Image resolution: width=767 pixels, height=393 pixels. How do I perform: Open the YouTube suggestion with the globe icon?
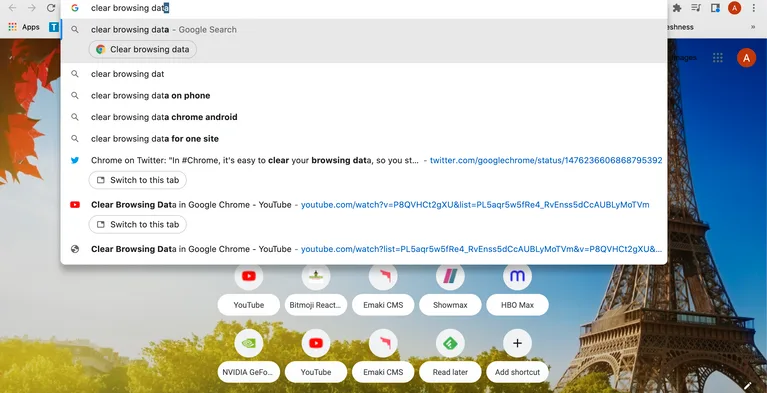(x=364, y=249)
